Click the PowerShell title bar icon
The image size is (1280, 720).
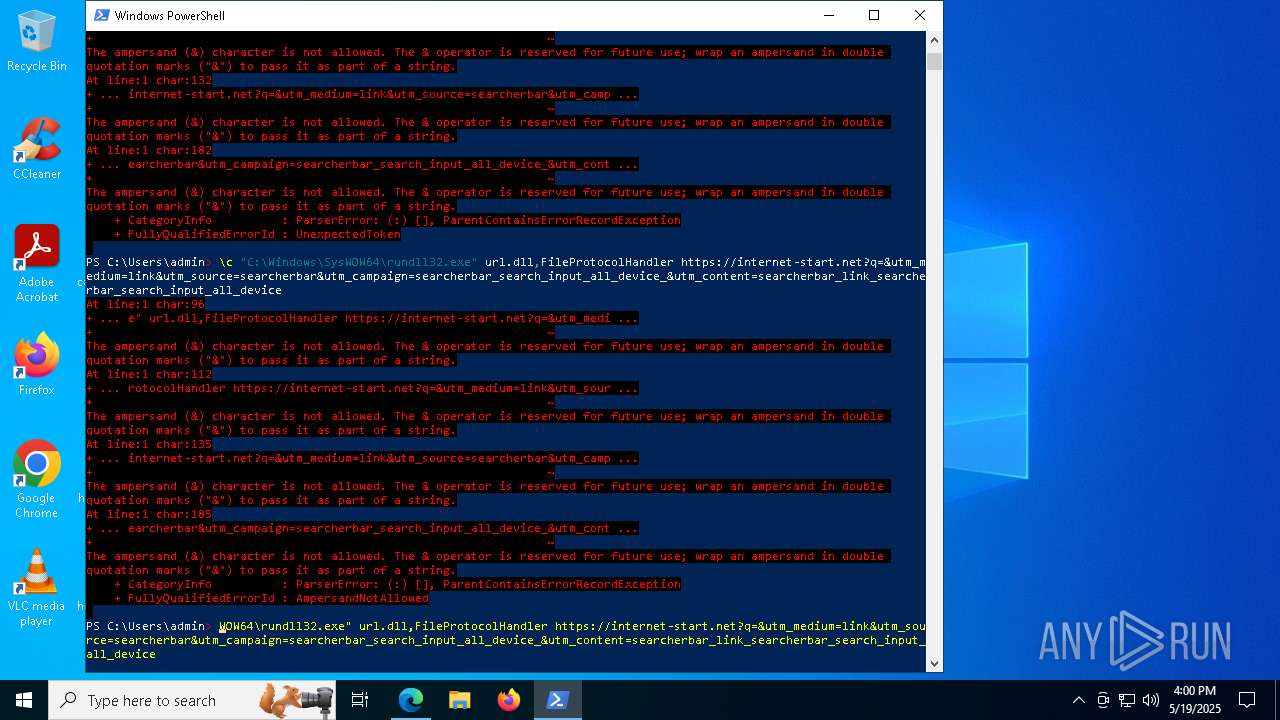pos(101,15)
